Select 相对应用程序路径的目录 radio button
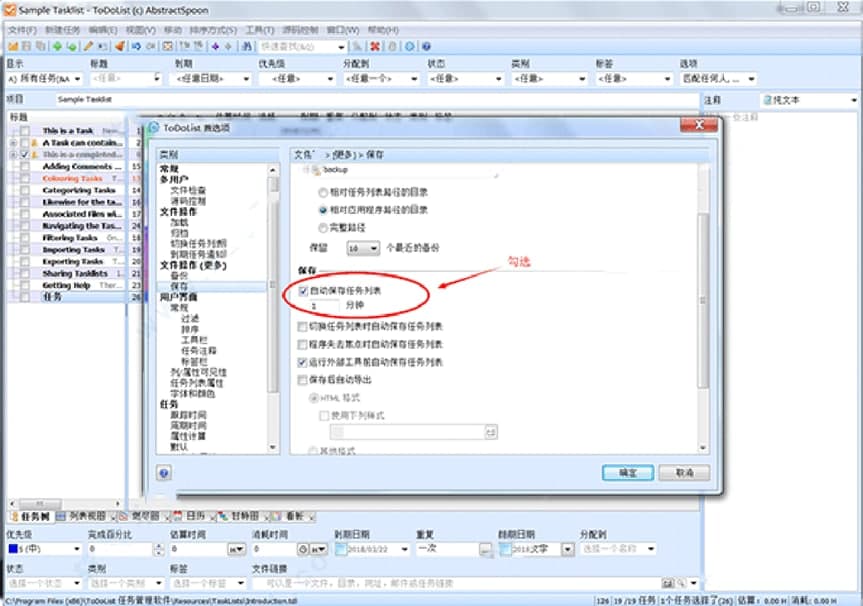863x606 pixels. [x=323, y=210]
